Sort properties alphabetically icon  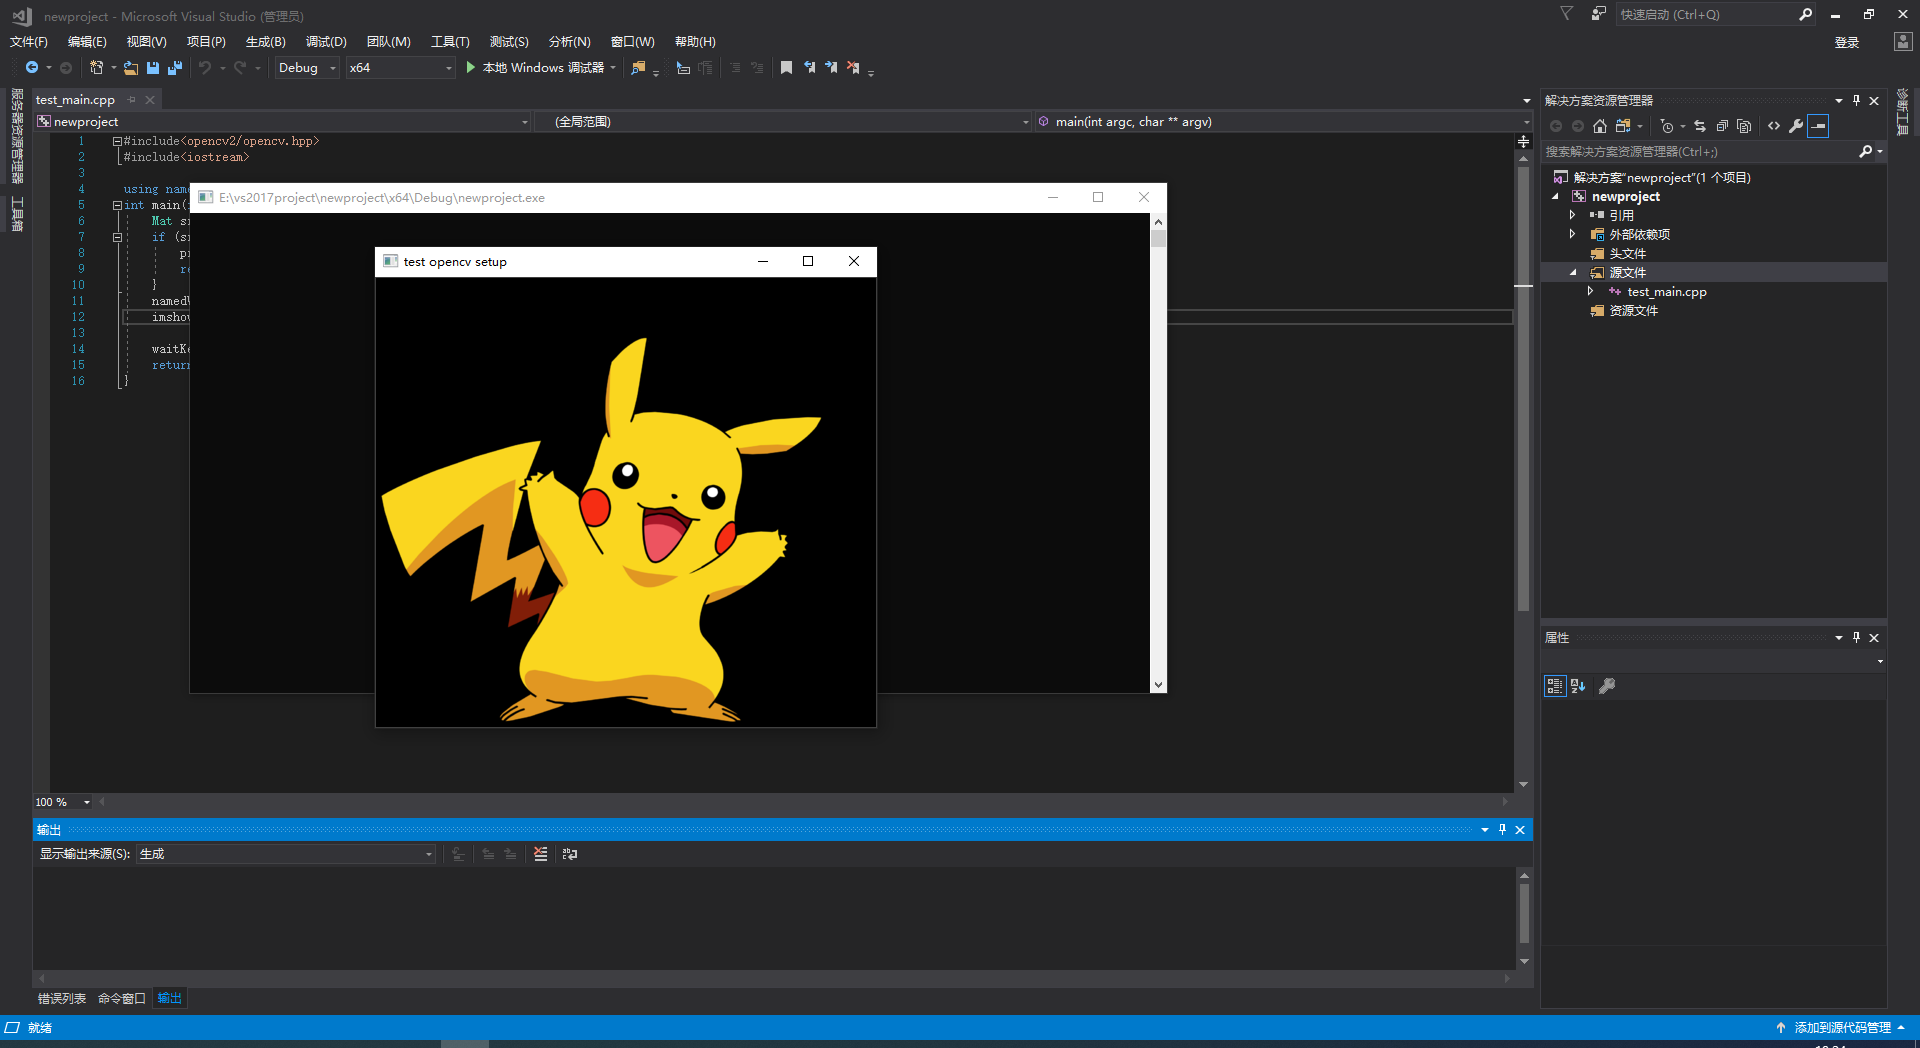click(x=1578, y=686)
